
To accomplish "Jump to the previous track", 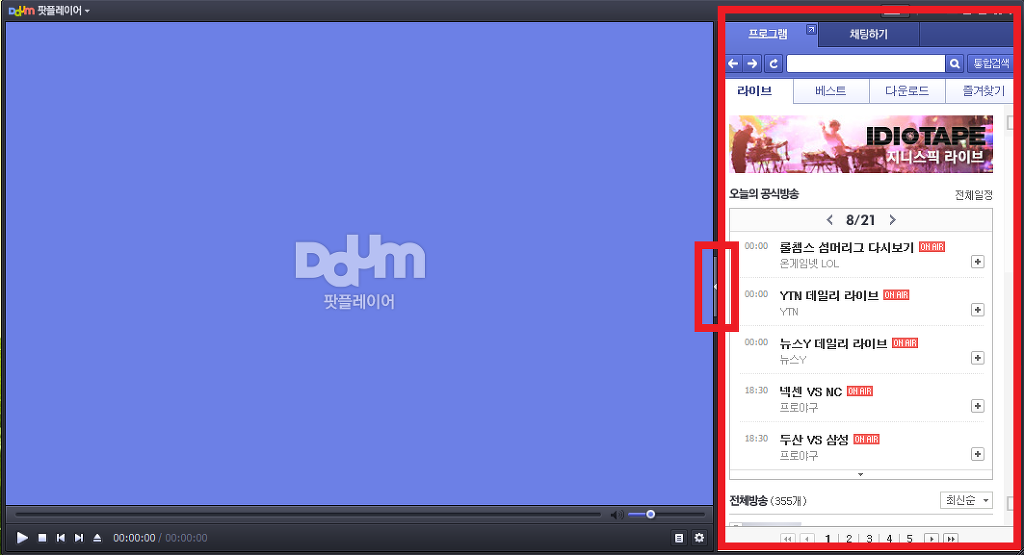I will (x=61, y=538).
